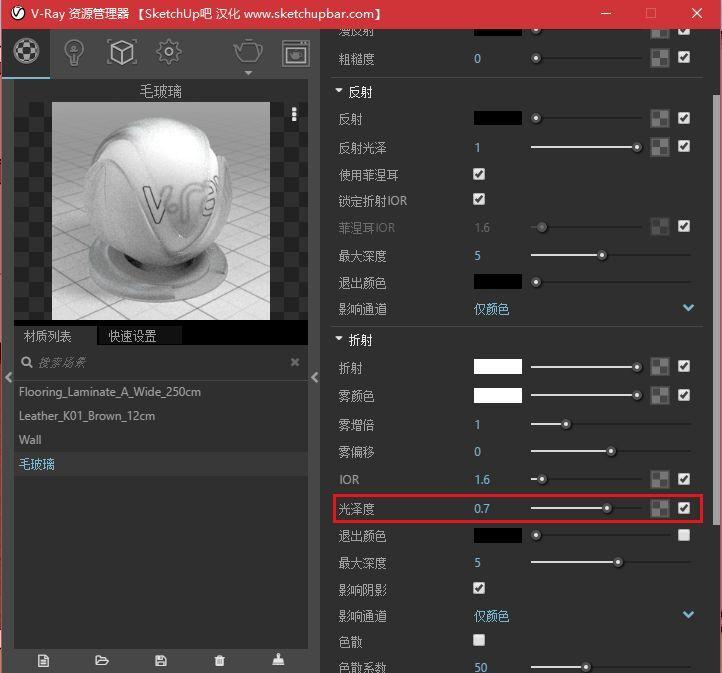
Task: Click the refraction IOR value 1.6
Action: [482, 480]
